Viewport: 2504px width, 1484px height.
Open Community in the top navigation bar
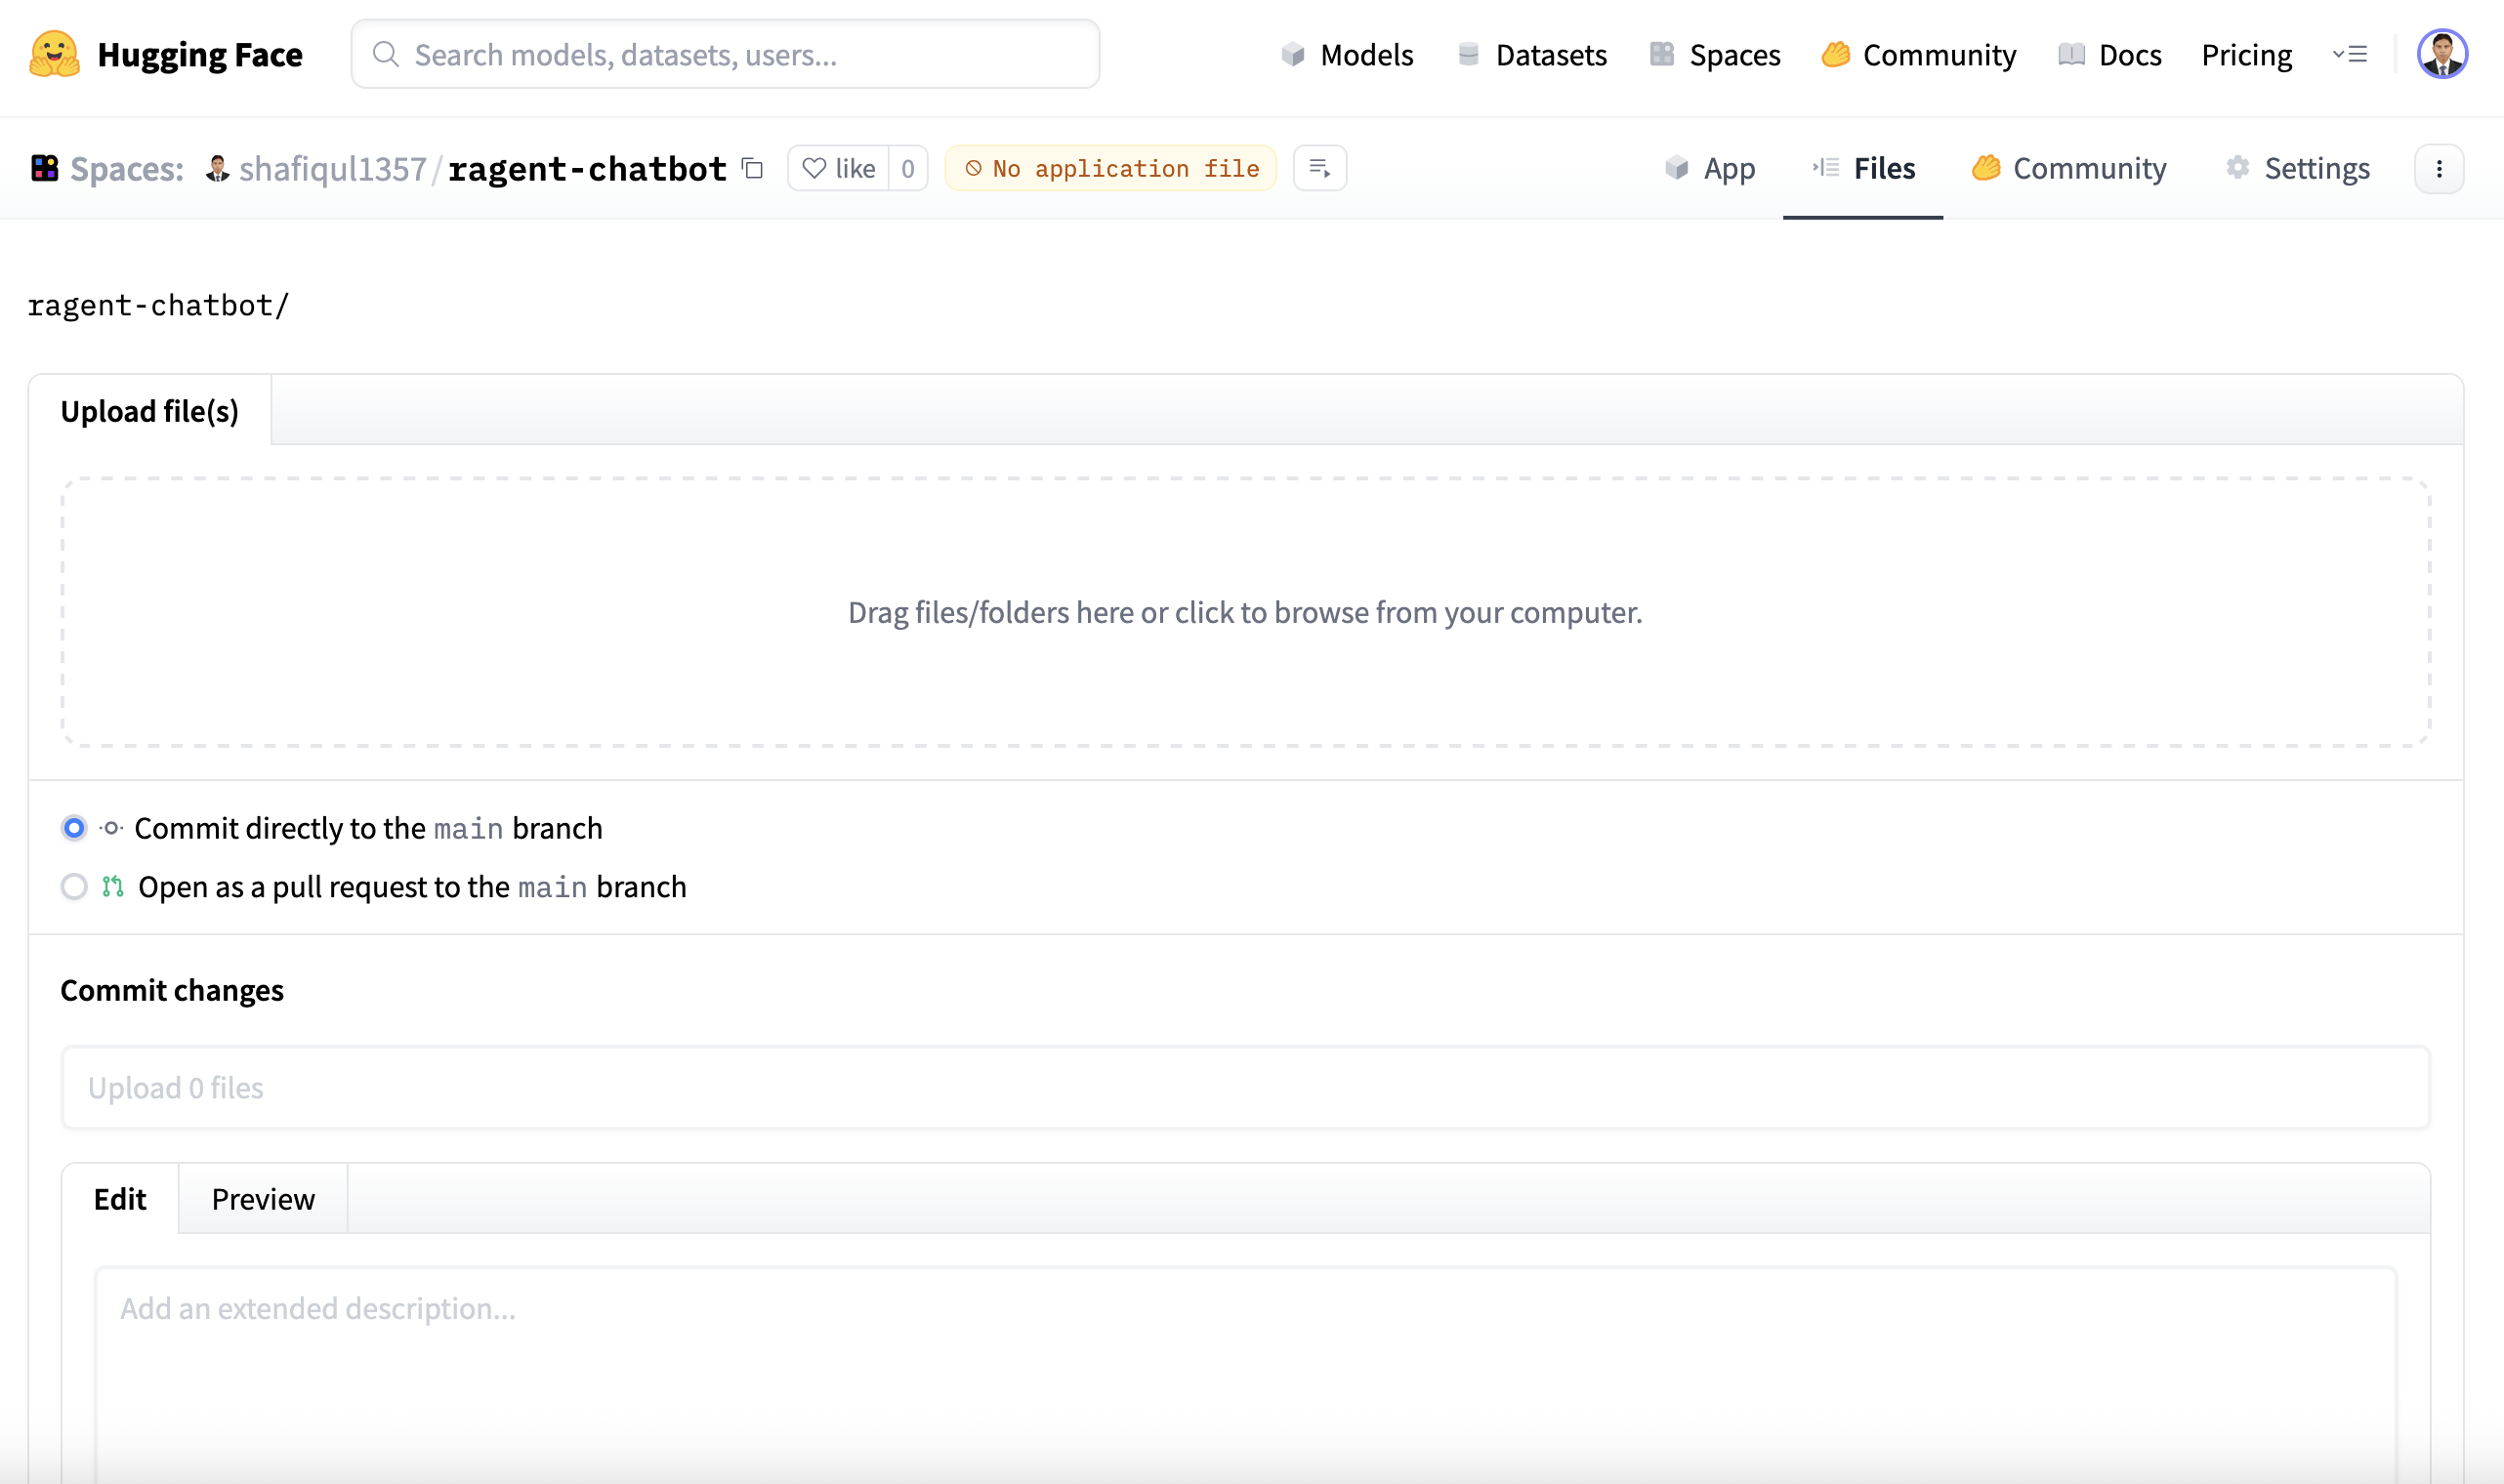click(x=1919, y=54)
